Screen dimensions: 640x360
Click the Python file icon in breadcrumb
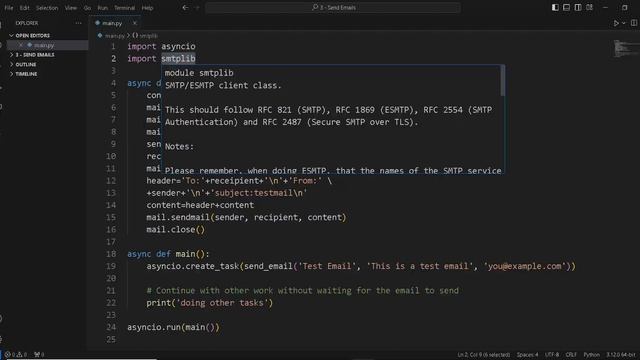click(100, 36)
